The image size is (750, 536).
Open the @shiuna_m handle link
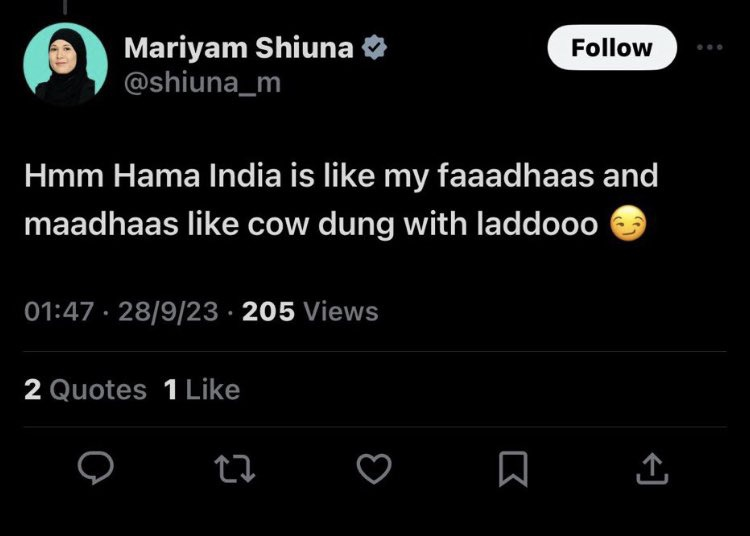[x=201, y=84]
